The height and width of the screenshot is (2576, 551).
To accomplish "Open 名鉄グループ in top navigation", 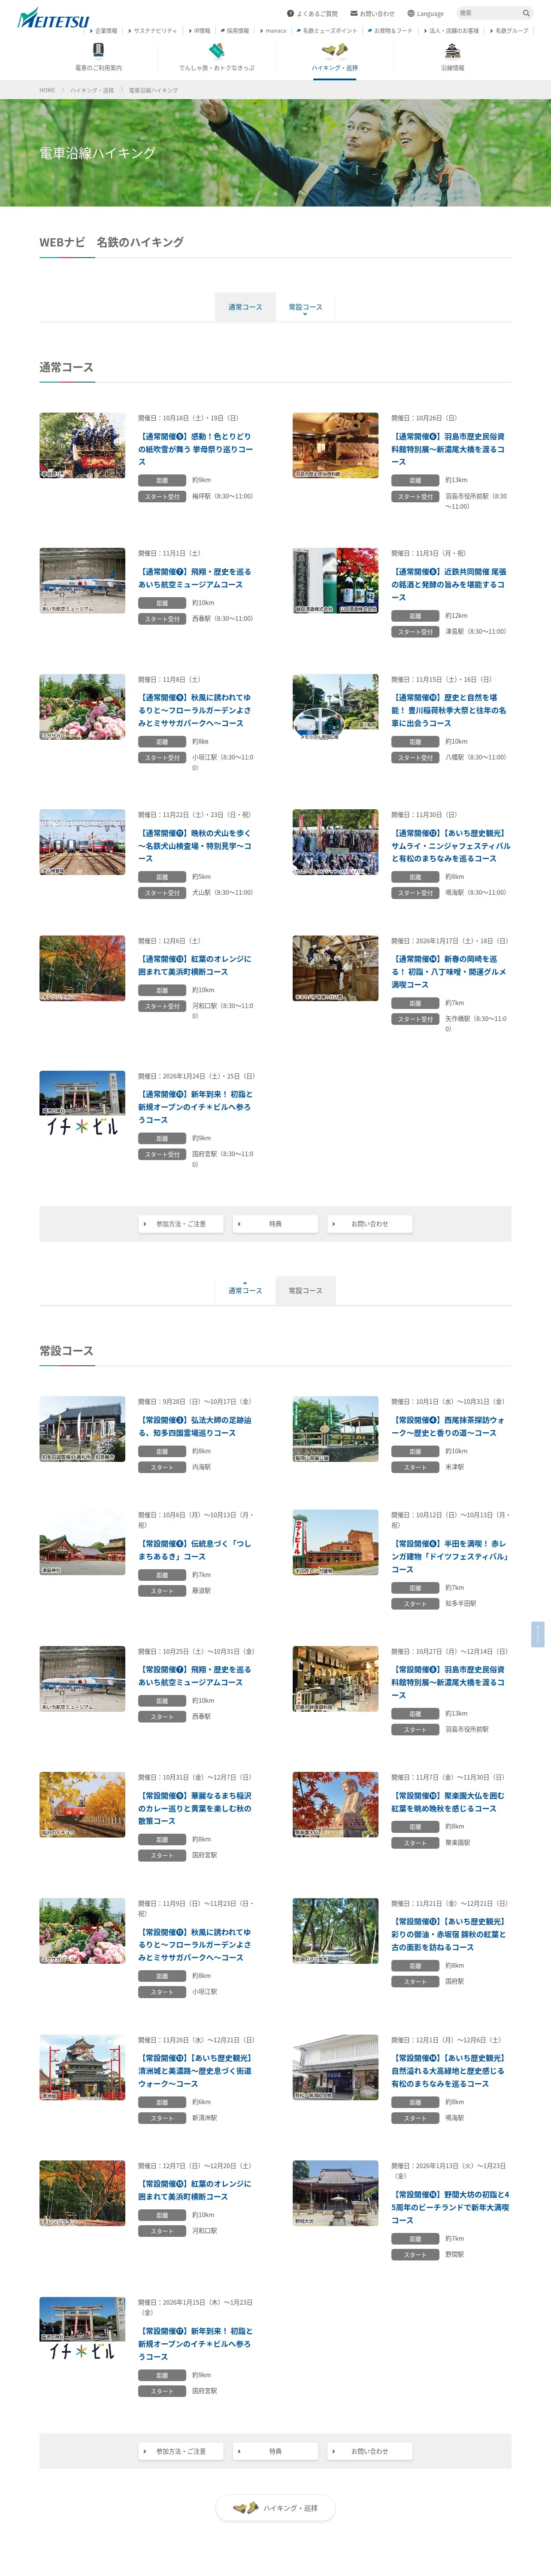I will pos(509,31).
